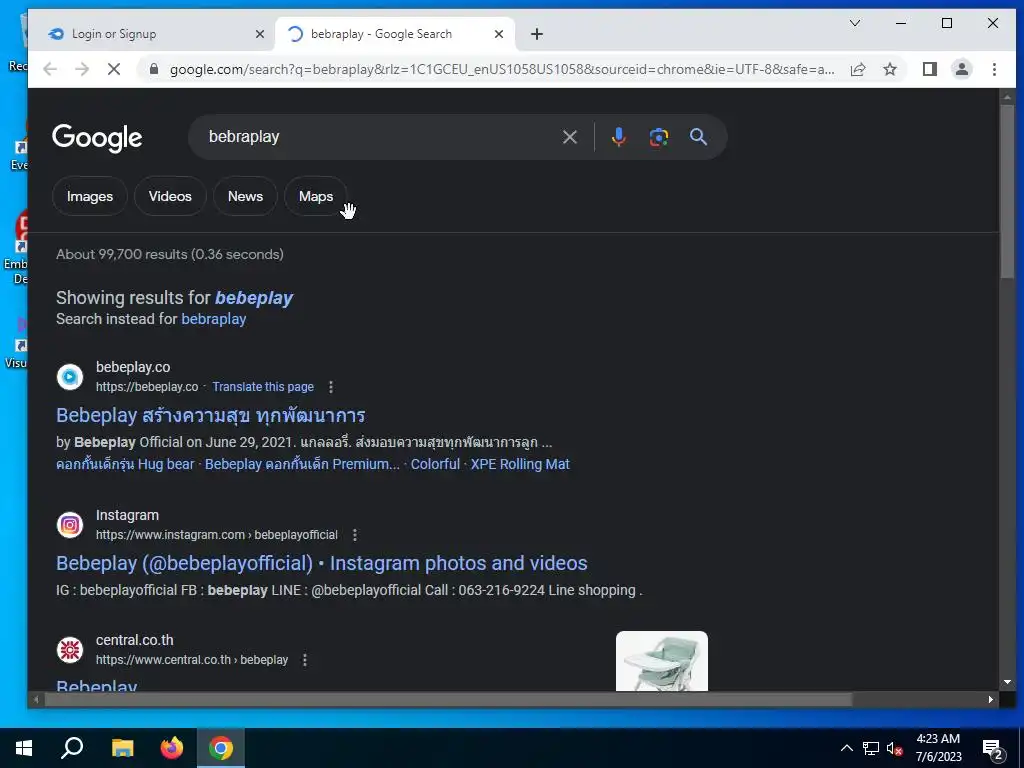Open the XPE Rolling Mat sitelink
This screenshot has width=1024, height=768.
[x=520, y=464]
